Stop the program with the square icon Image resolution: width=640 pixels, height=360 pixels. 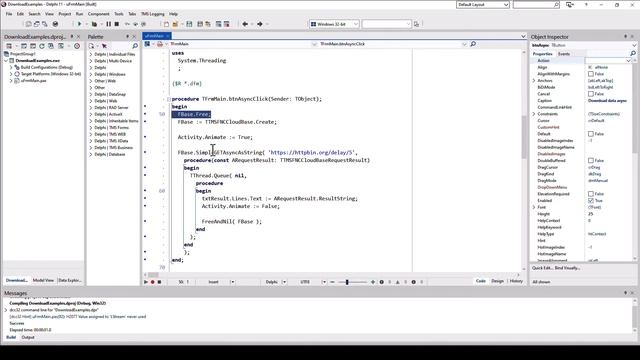coord(117,24)
